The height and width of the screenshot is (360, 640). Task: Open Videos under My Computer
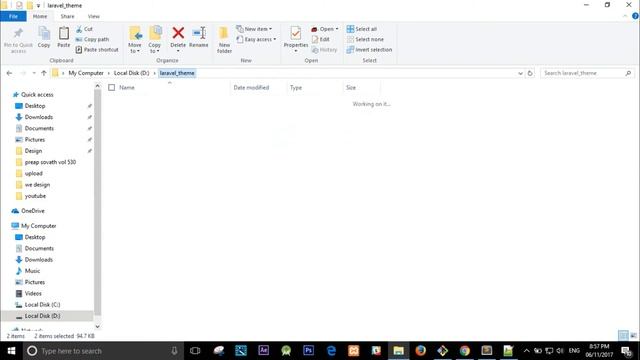click(x=33, y=293)
